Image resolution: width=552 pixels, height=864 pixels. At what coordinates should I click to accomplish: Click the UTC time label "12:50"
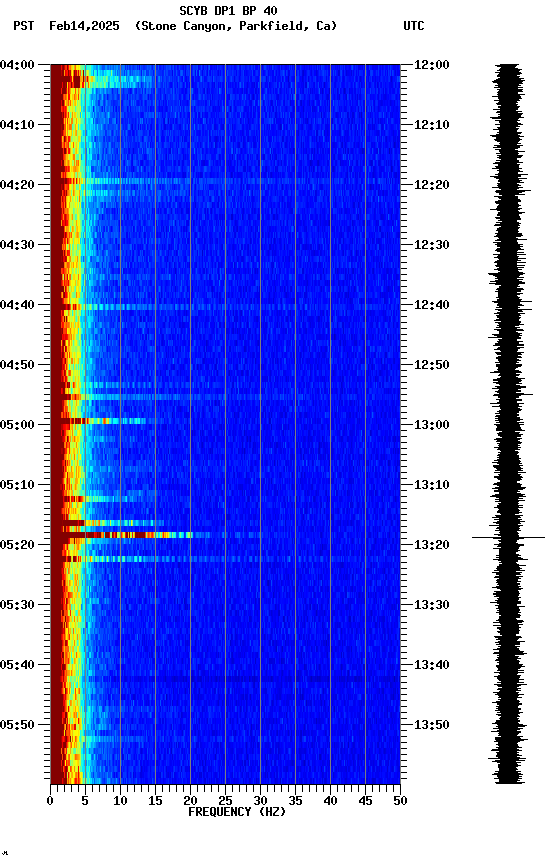point(432,365)
